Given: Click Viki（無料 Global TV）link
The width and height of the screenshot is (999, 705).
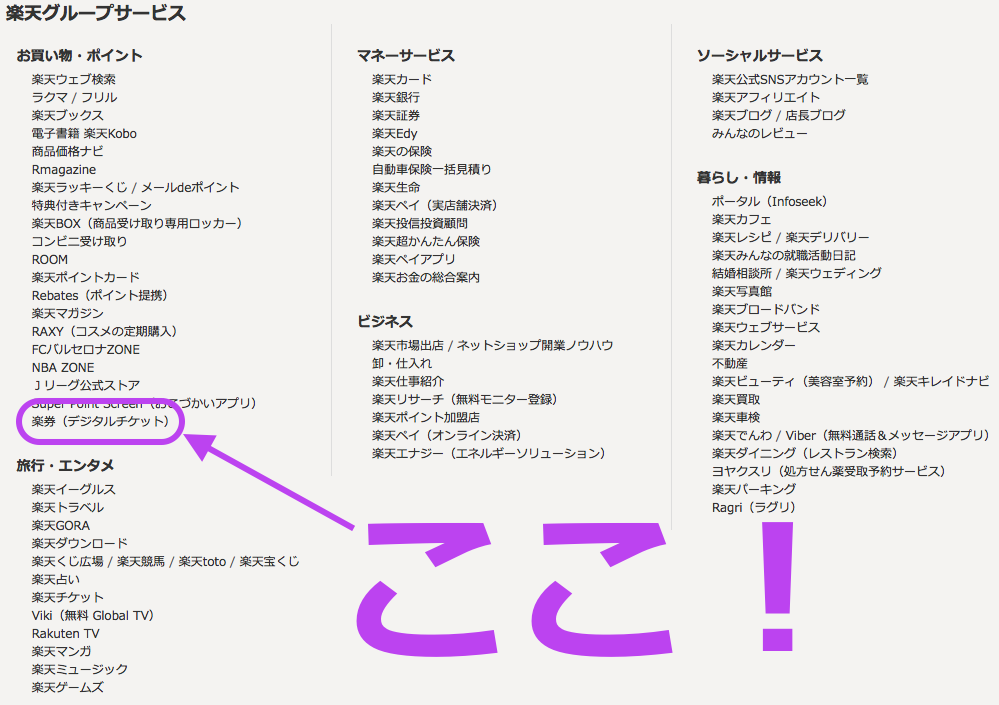Looking at the screenshot, I should point(93,616).
